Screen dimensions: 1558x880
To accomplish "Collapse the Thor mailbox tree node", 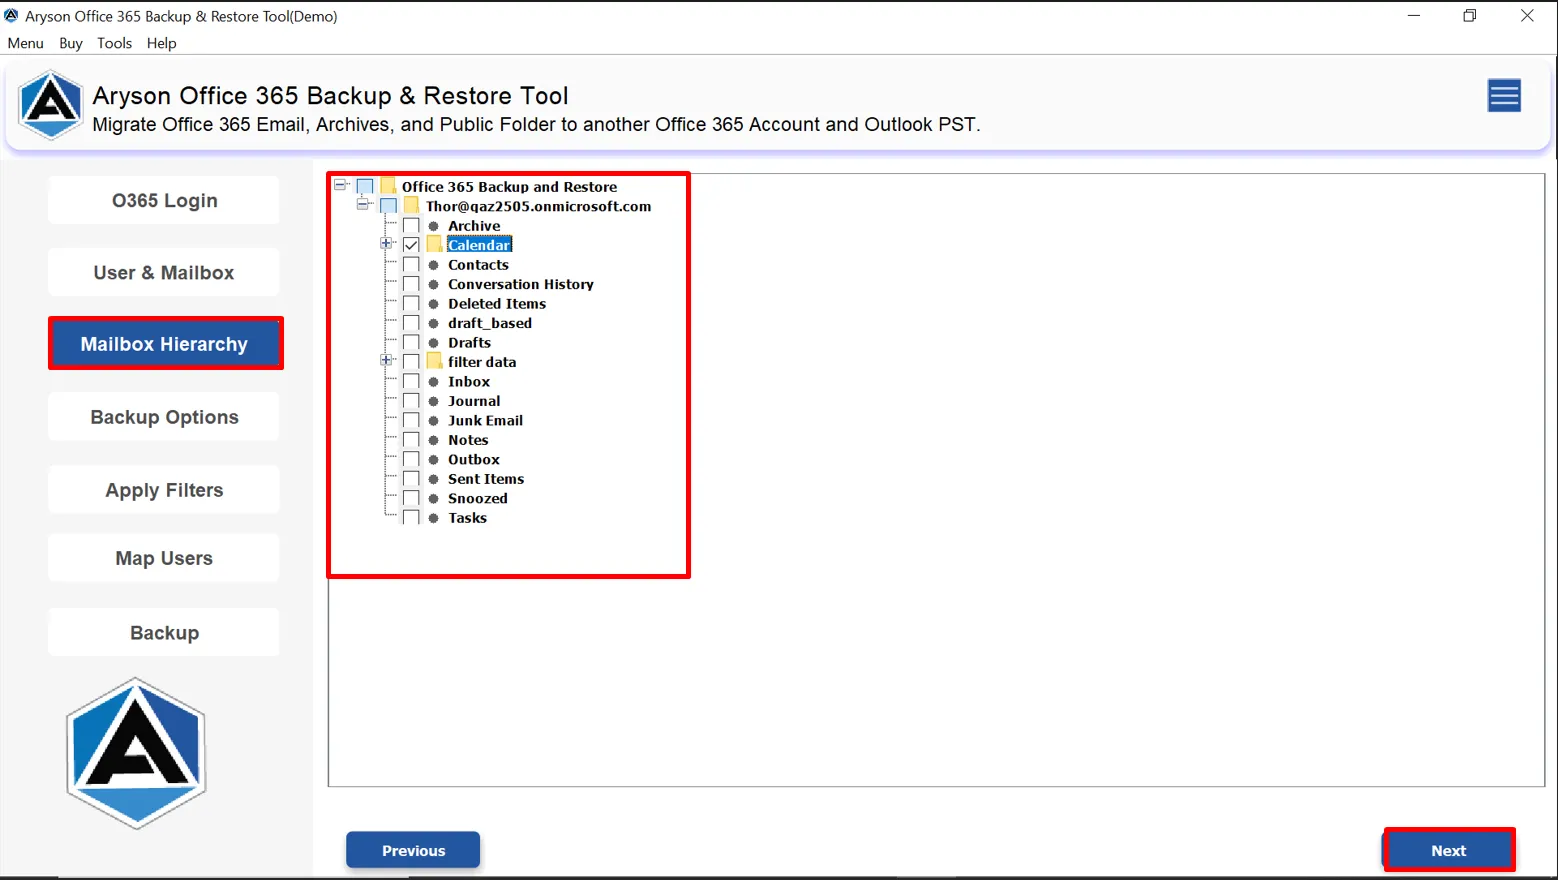I will (364, 205).
